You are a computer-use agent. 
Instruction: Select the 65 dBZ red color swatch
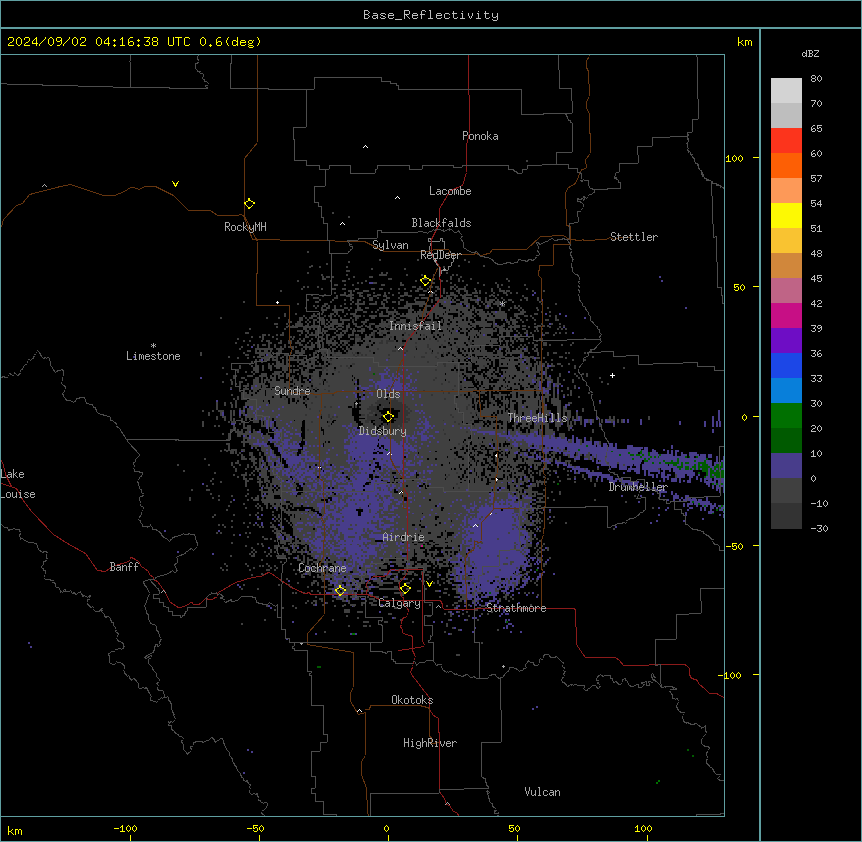pos(786,141)
